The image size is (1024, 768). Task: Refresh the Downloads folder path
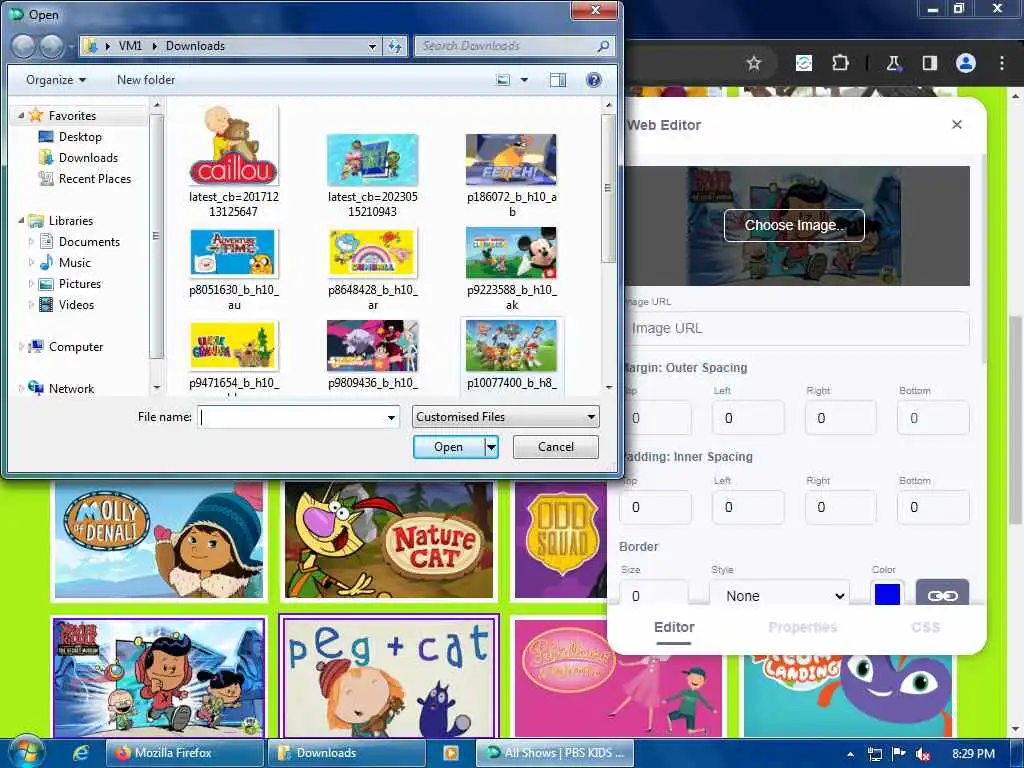click(x=395, y=46)
